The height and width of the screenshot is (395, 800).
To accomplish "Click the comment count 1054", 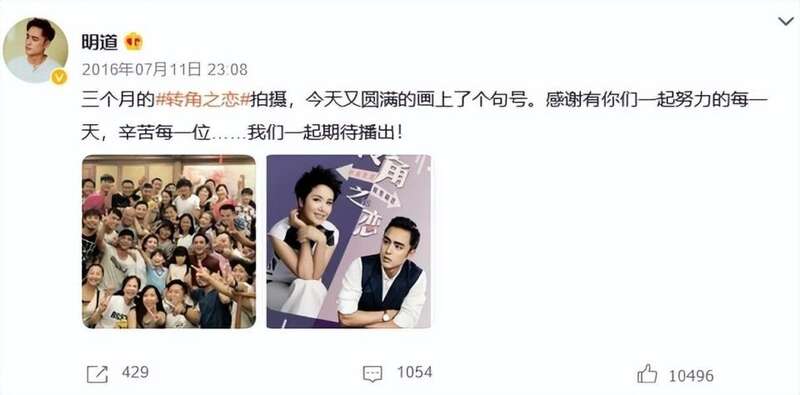I will pyautogui.click(x=414, y=372).
